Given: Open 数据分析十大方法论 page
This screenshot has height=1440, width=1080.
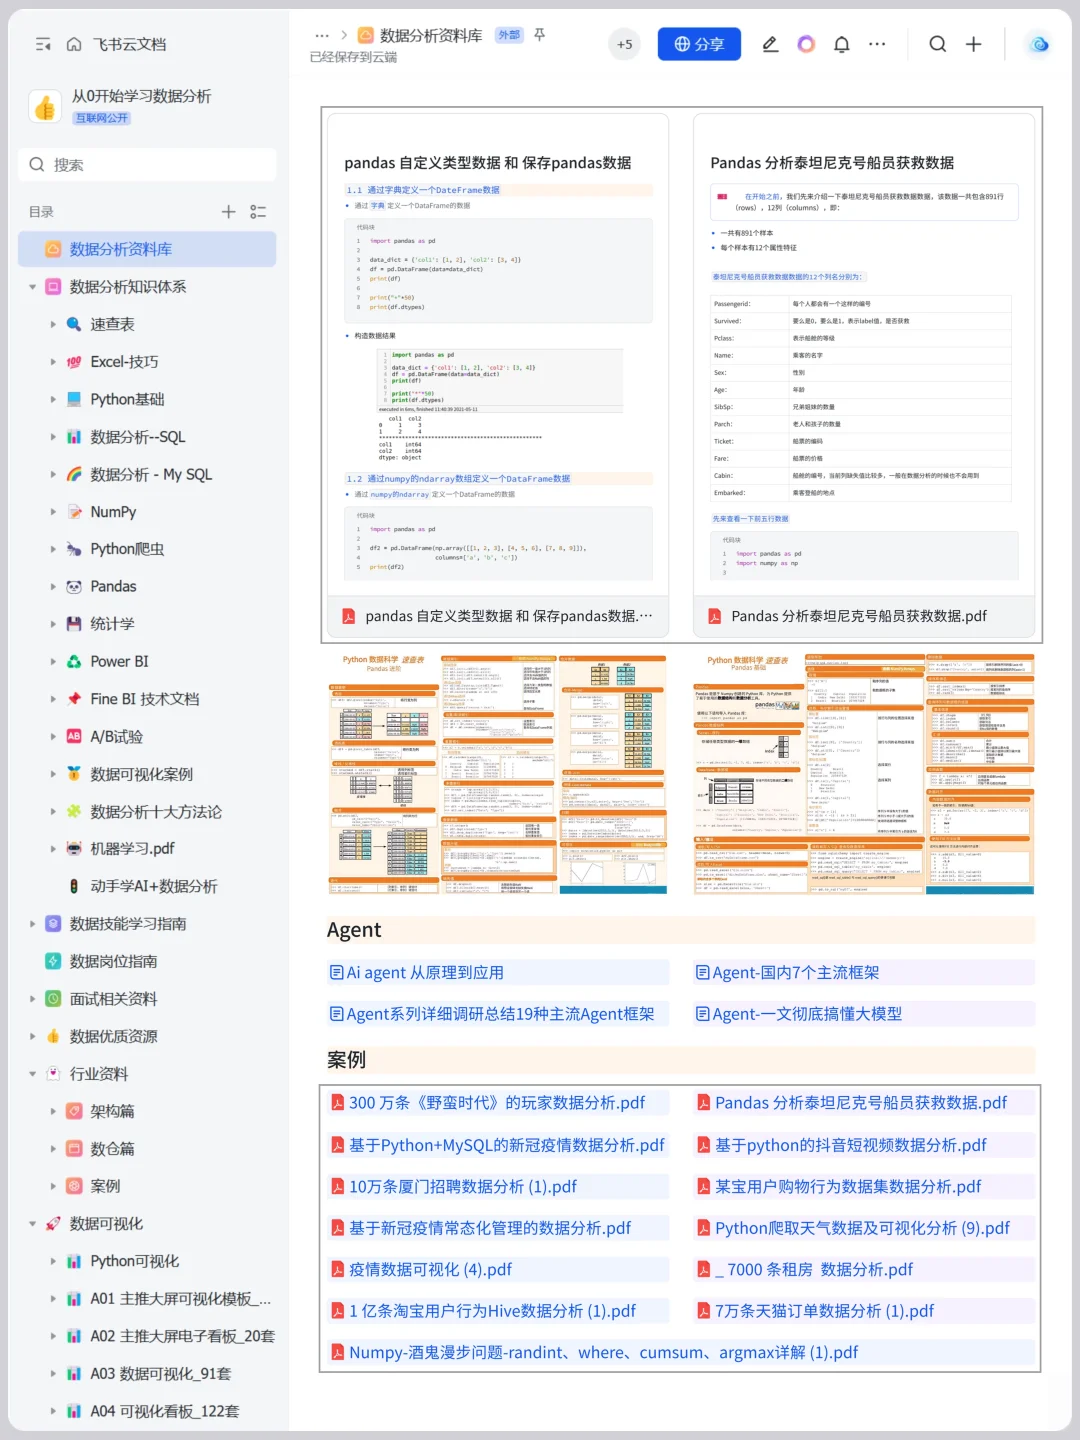Looking at the screenshot, I should coord(155,812).
